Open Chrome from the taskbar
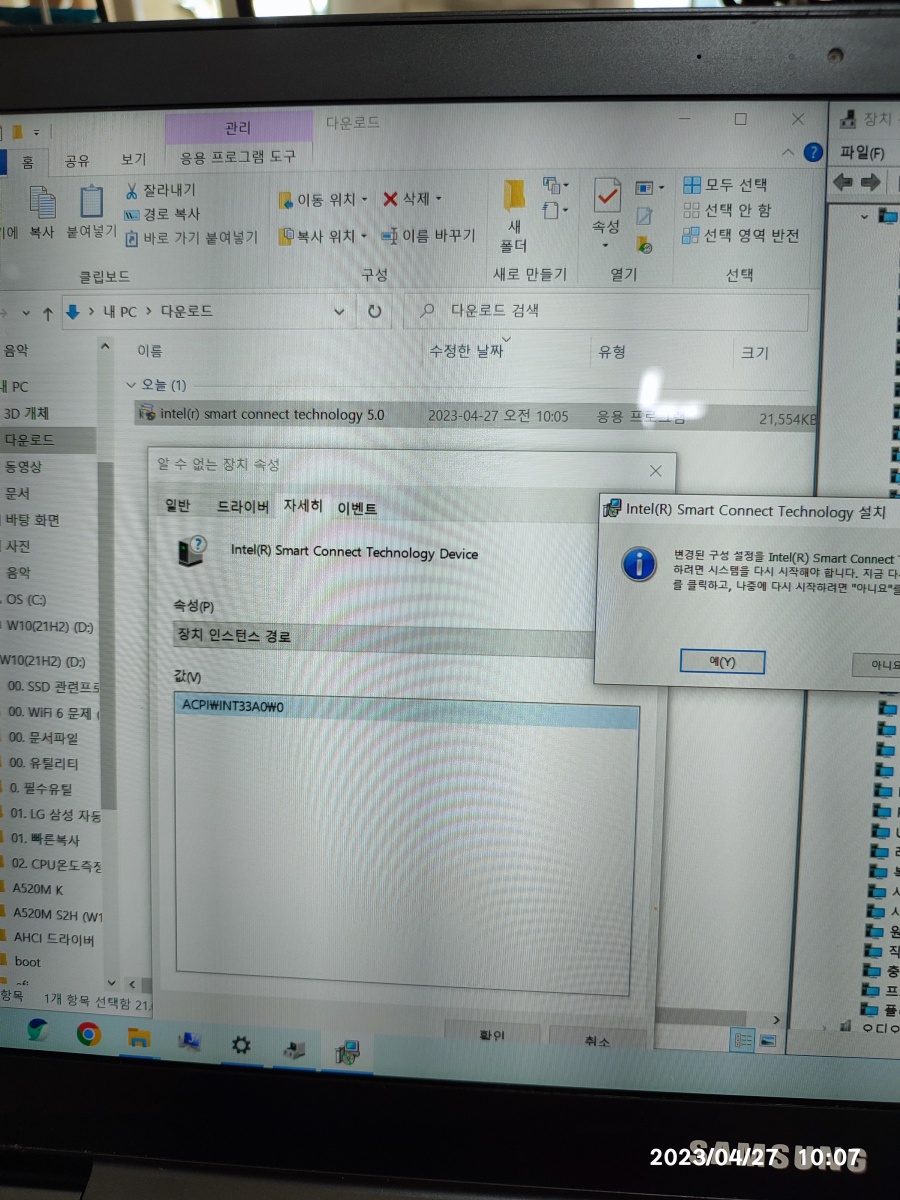This screenshot has height=1200, width=900. (89, 1033)
